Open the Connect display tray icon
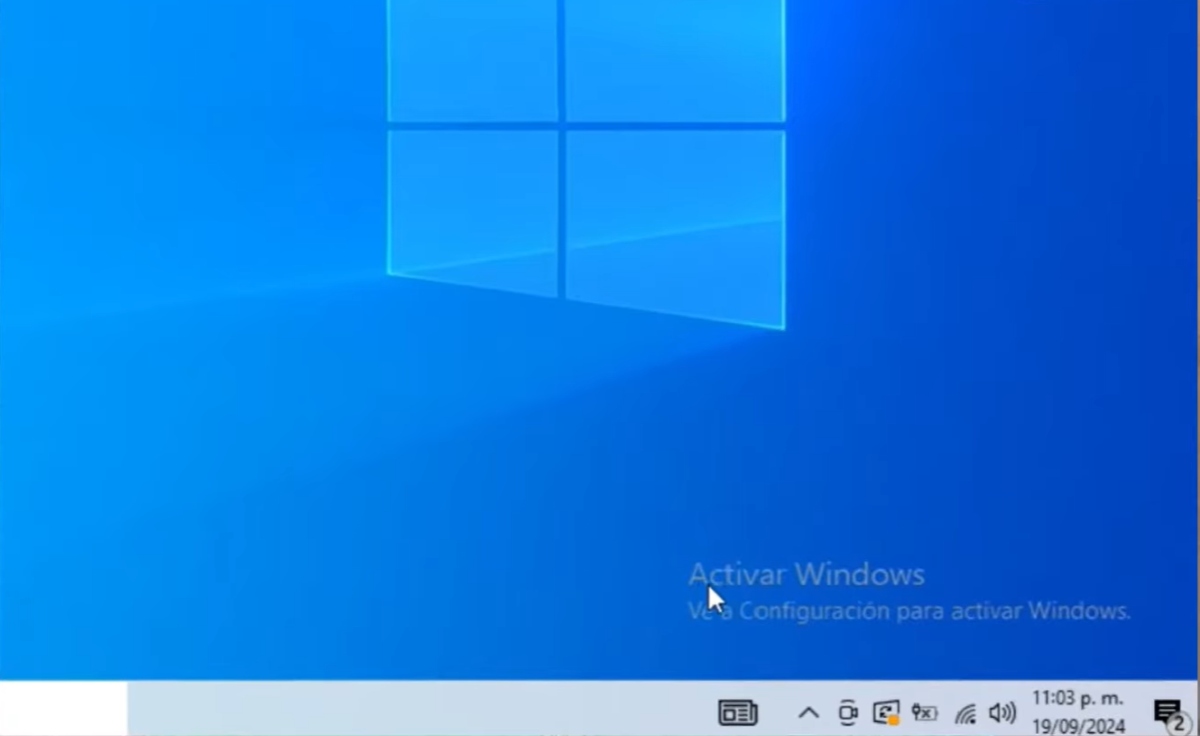Image resolution: width=1200 pixels, height=736 pixels. (x=886, y=713)
